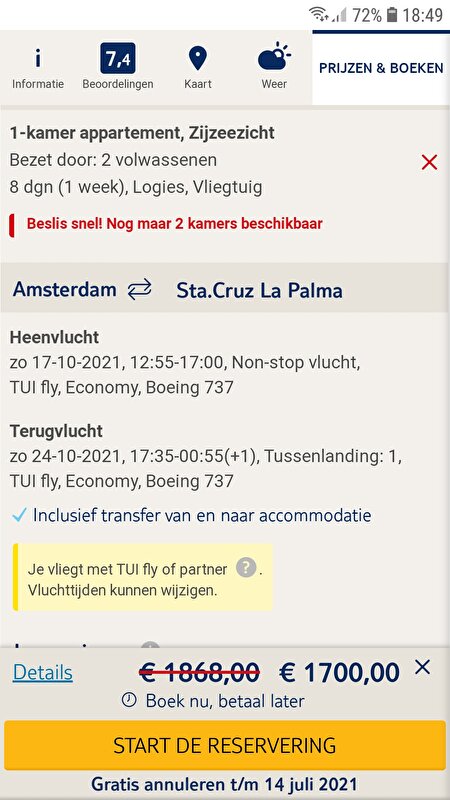Tap the battery icon in status bar

click(x=392, y=15)
